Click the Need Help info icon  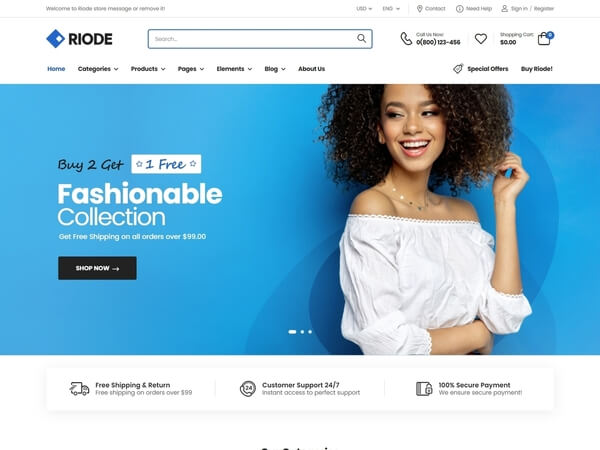point(460,8)
